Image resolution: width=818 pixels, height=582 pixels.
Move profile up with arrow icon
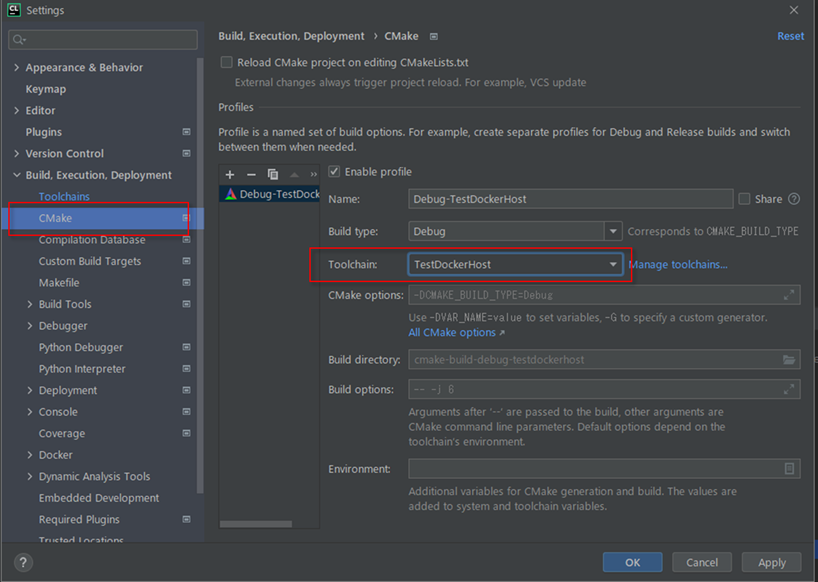pyautogui.click(x=294, y=175)
